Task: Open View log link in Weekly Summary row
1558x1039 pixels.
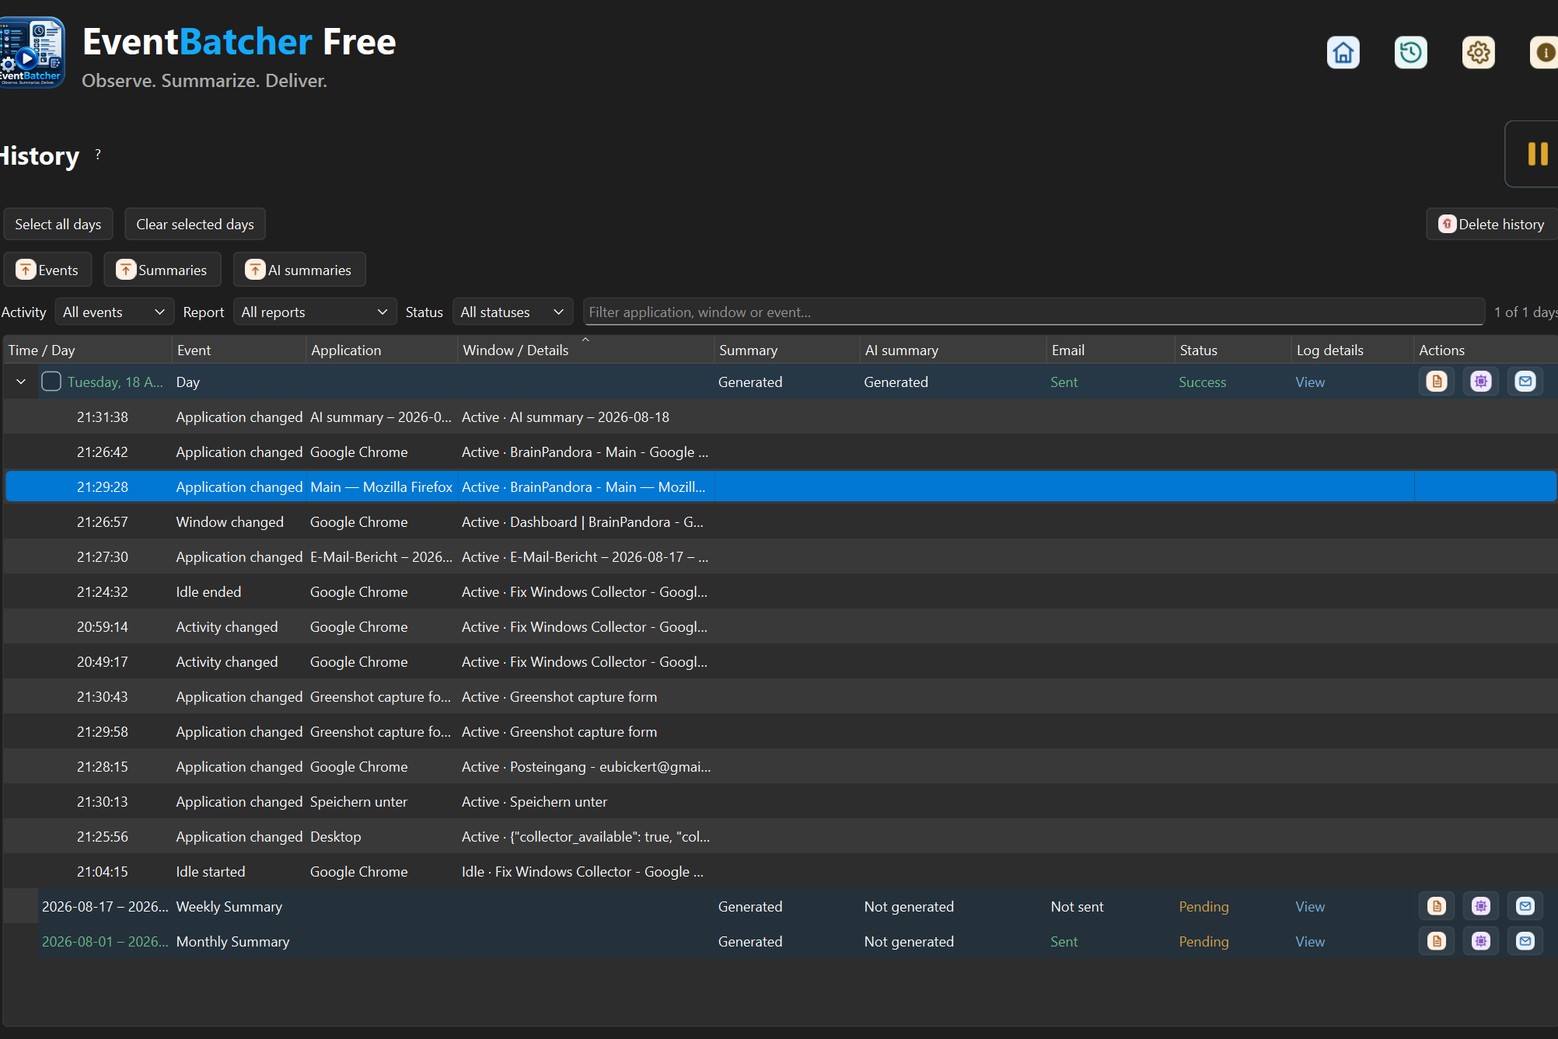Action: tap(1310, 906)
